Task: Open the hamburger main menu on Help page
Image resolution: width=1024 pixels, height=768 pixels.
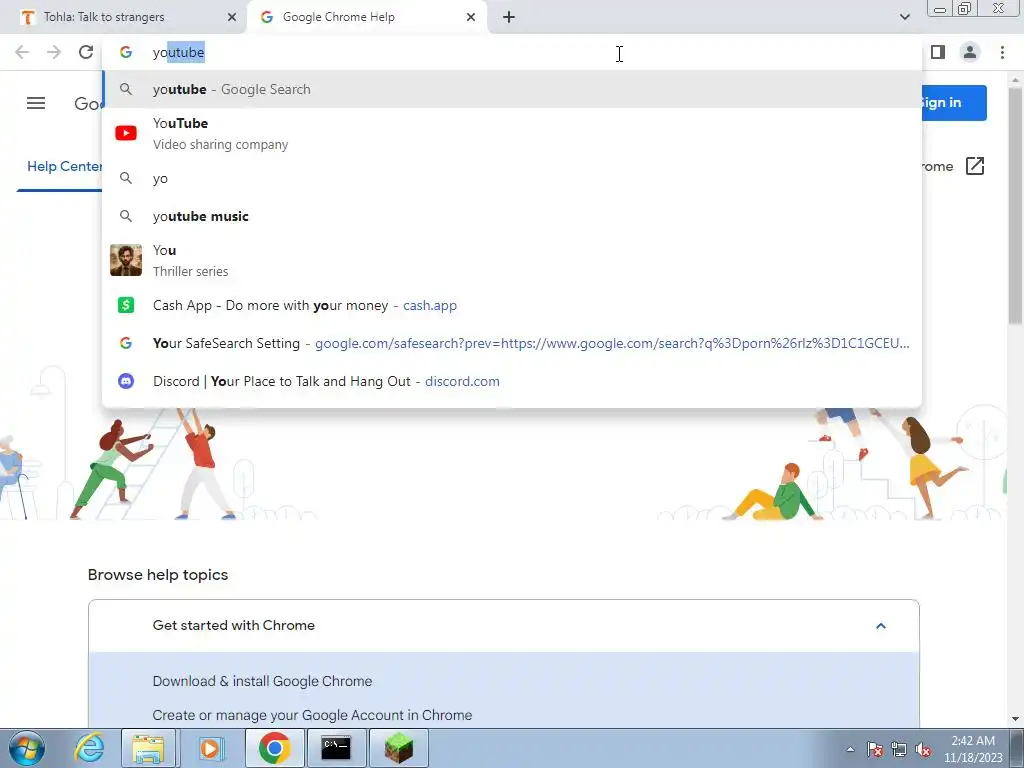Action: coord(36,103)
